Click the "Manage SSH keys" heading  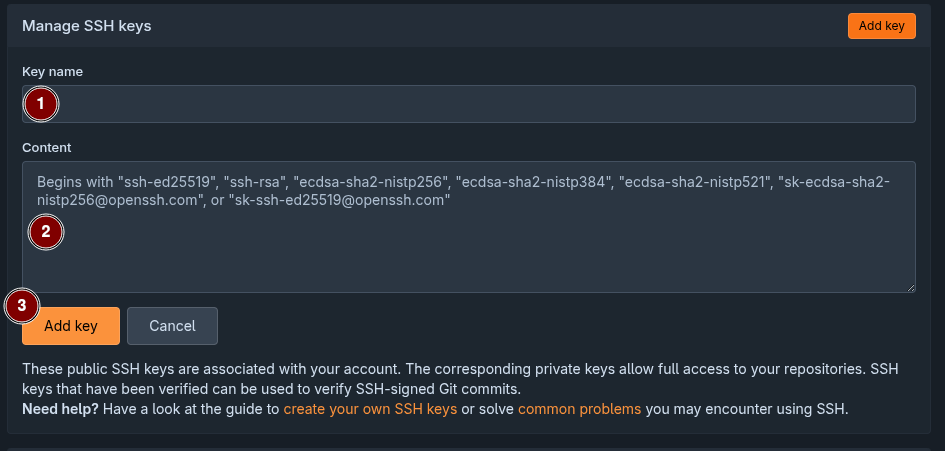point(87,26)
